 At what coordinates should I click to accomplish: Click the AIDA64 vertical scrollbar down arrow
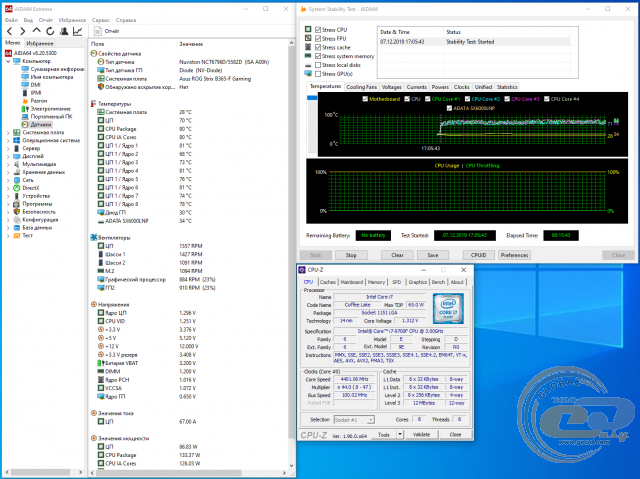point(291,466)
